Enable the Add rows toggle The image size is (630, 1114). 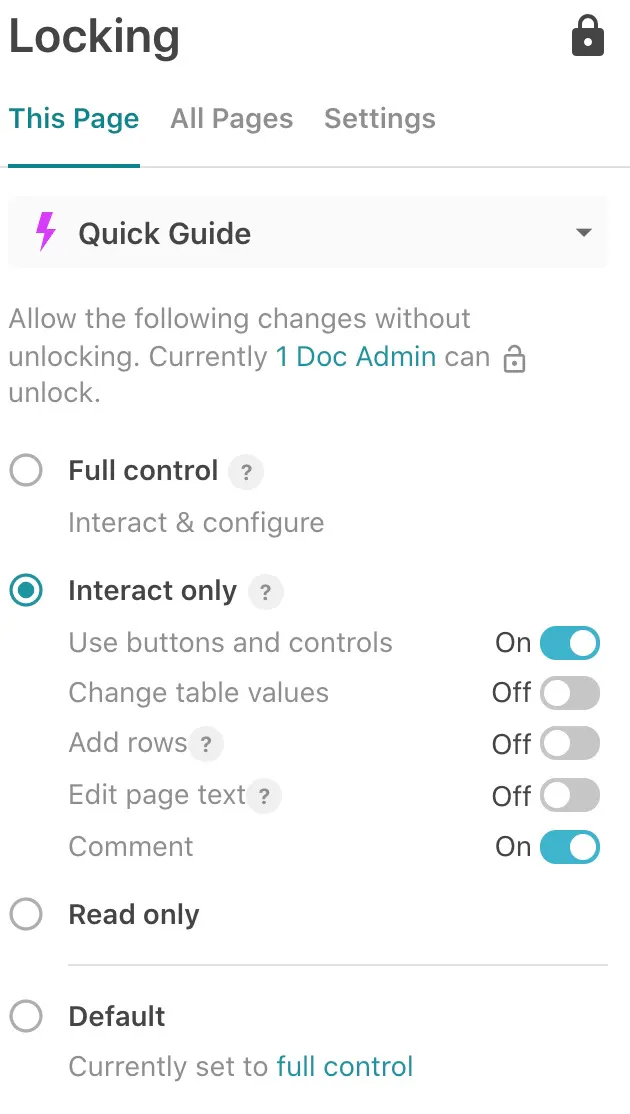coord(569,744)
